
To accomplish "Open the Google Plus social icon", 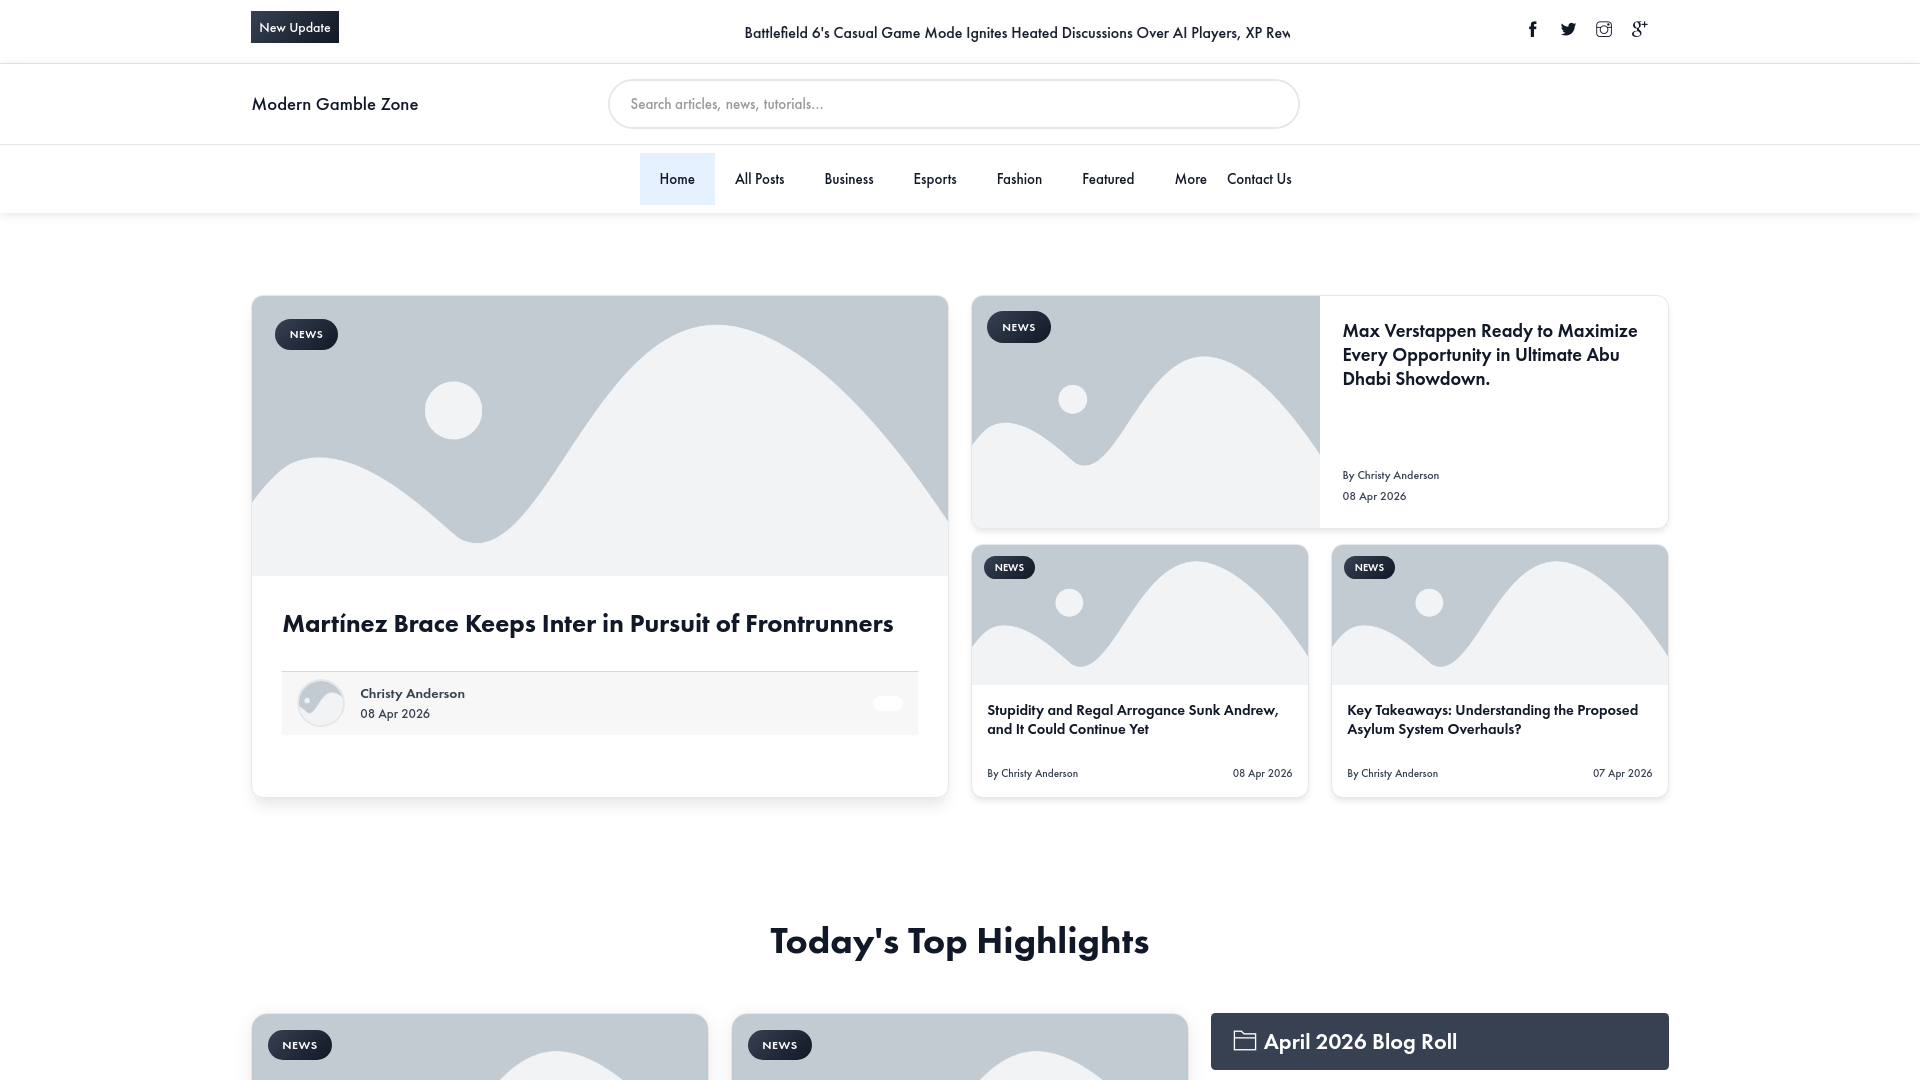I will tap(1639, 29).
